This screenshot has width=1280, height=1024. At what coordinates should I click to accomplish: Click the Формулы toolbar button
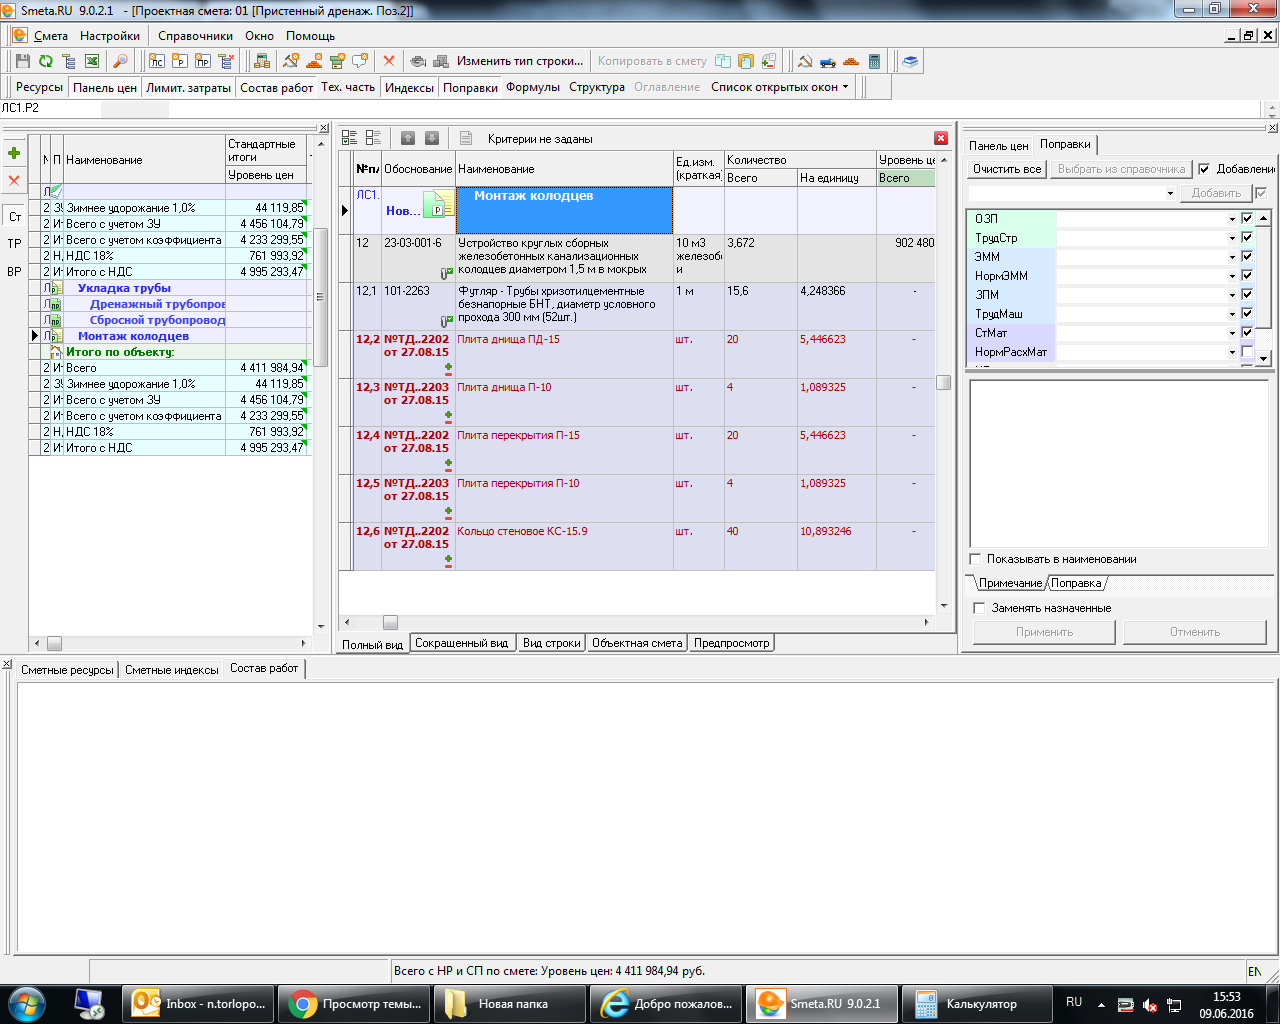pos(533,87)
